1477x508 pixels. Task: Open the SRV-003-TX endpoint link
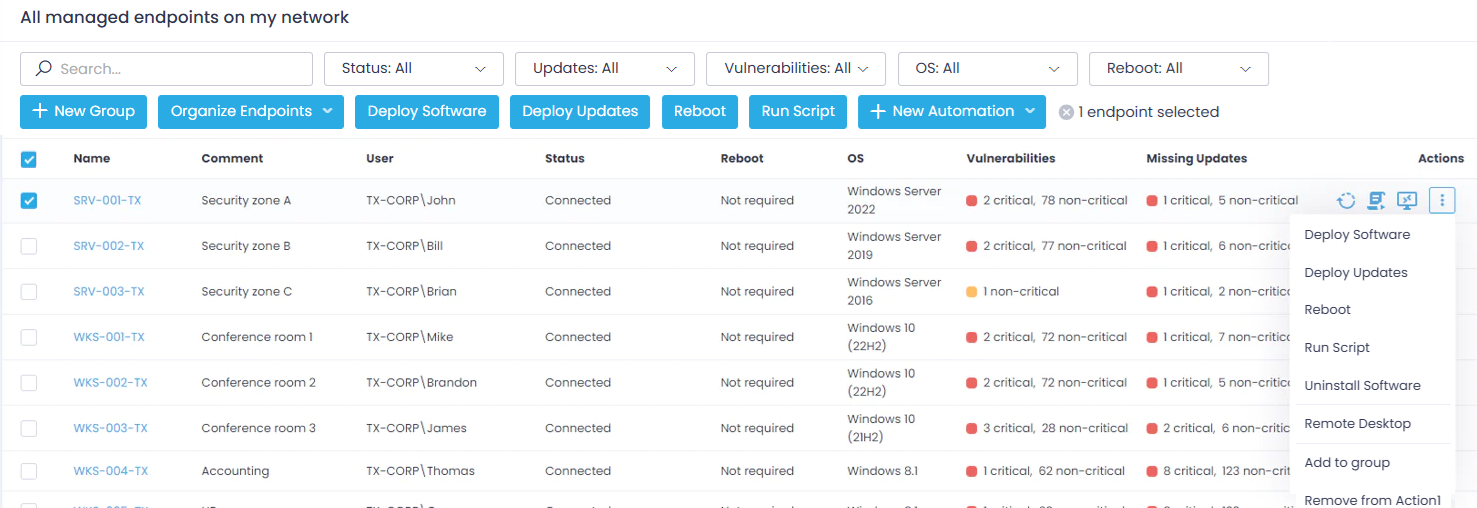pos(109,292)
